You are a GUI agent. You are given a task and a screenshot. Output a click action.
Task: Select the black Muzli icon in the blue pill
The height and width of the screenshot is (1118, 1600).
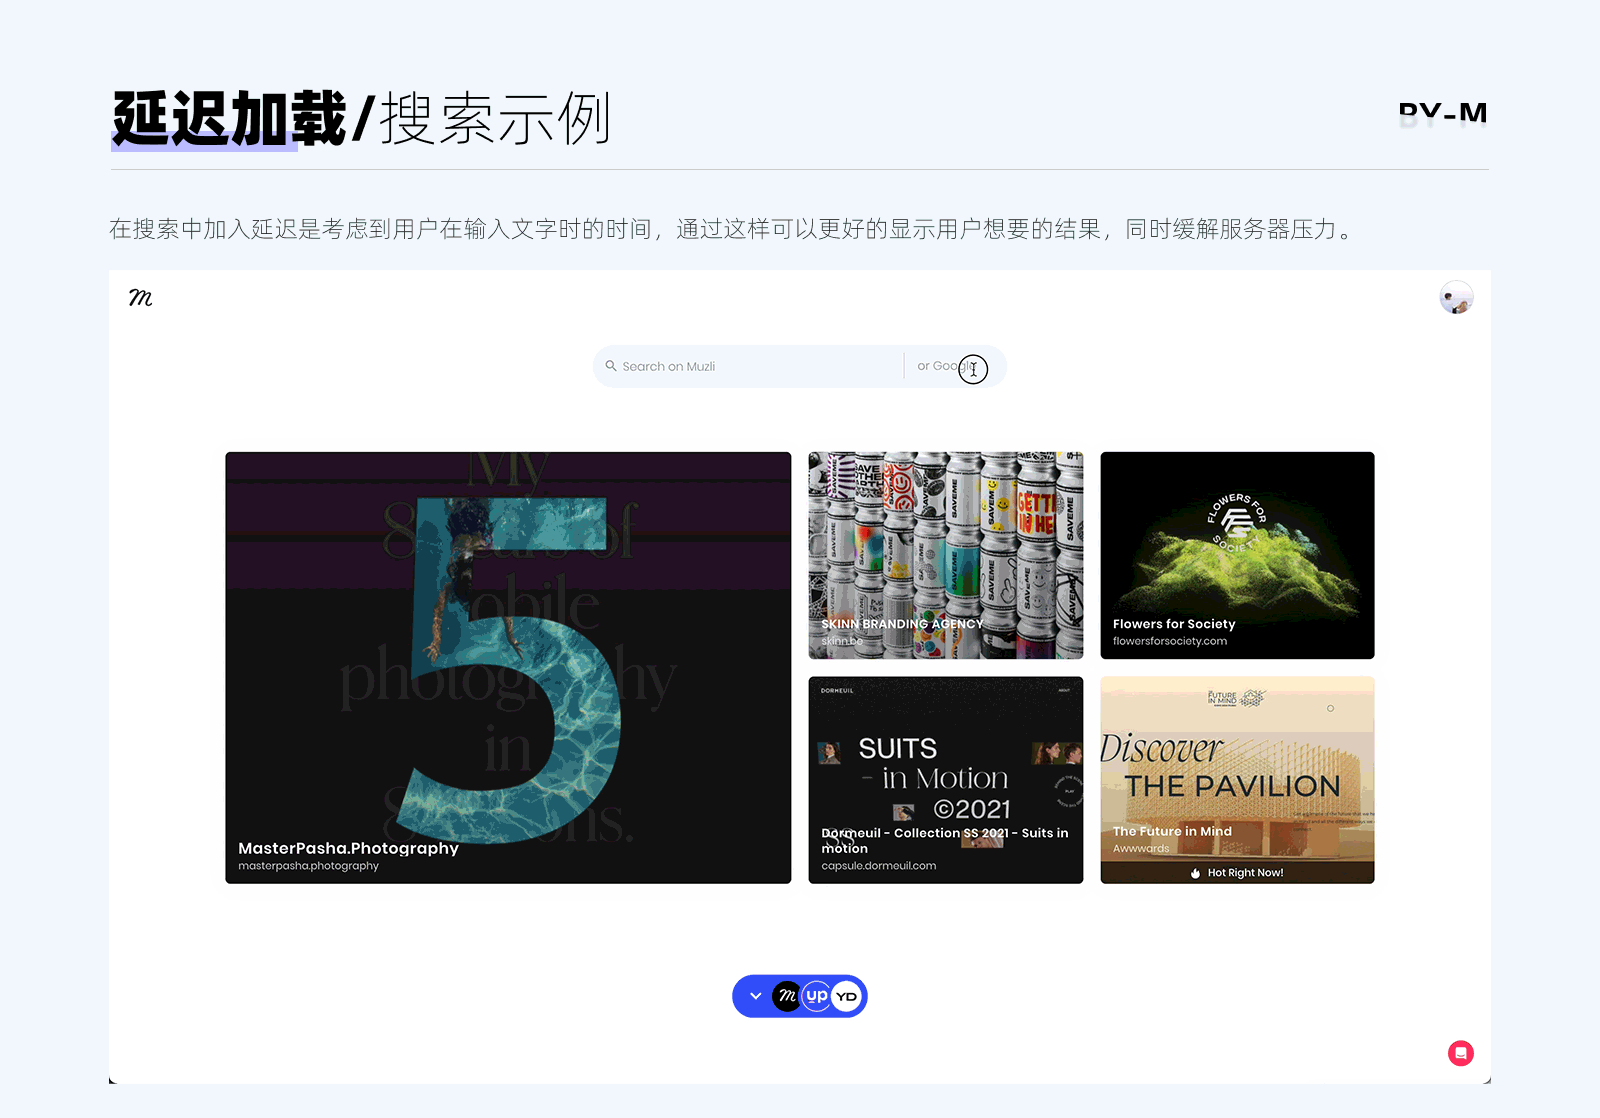tap(787, 996)
